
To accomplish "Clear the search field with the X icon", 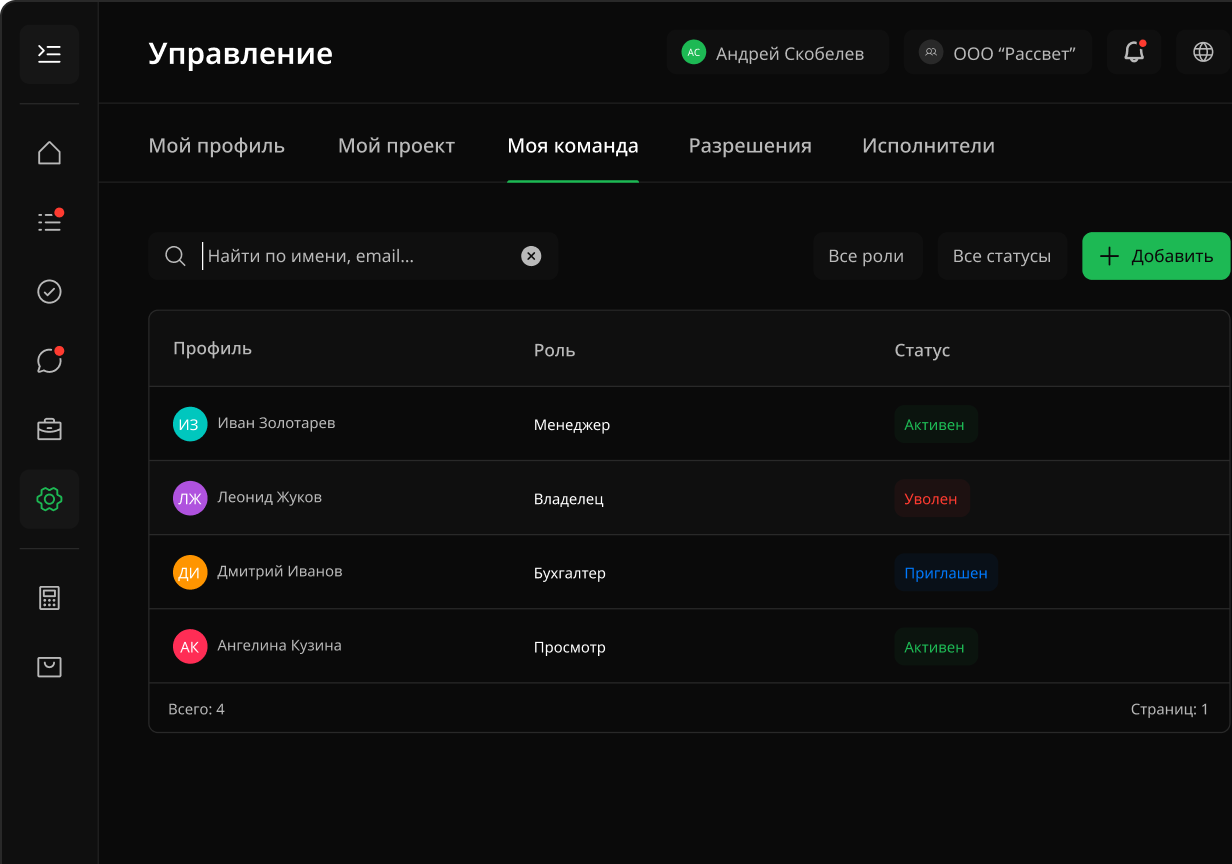I will pos(531,256).
